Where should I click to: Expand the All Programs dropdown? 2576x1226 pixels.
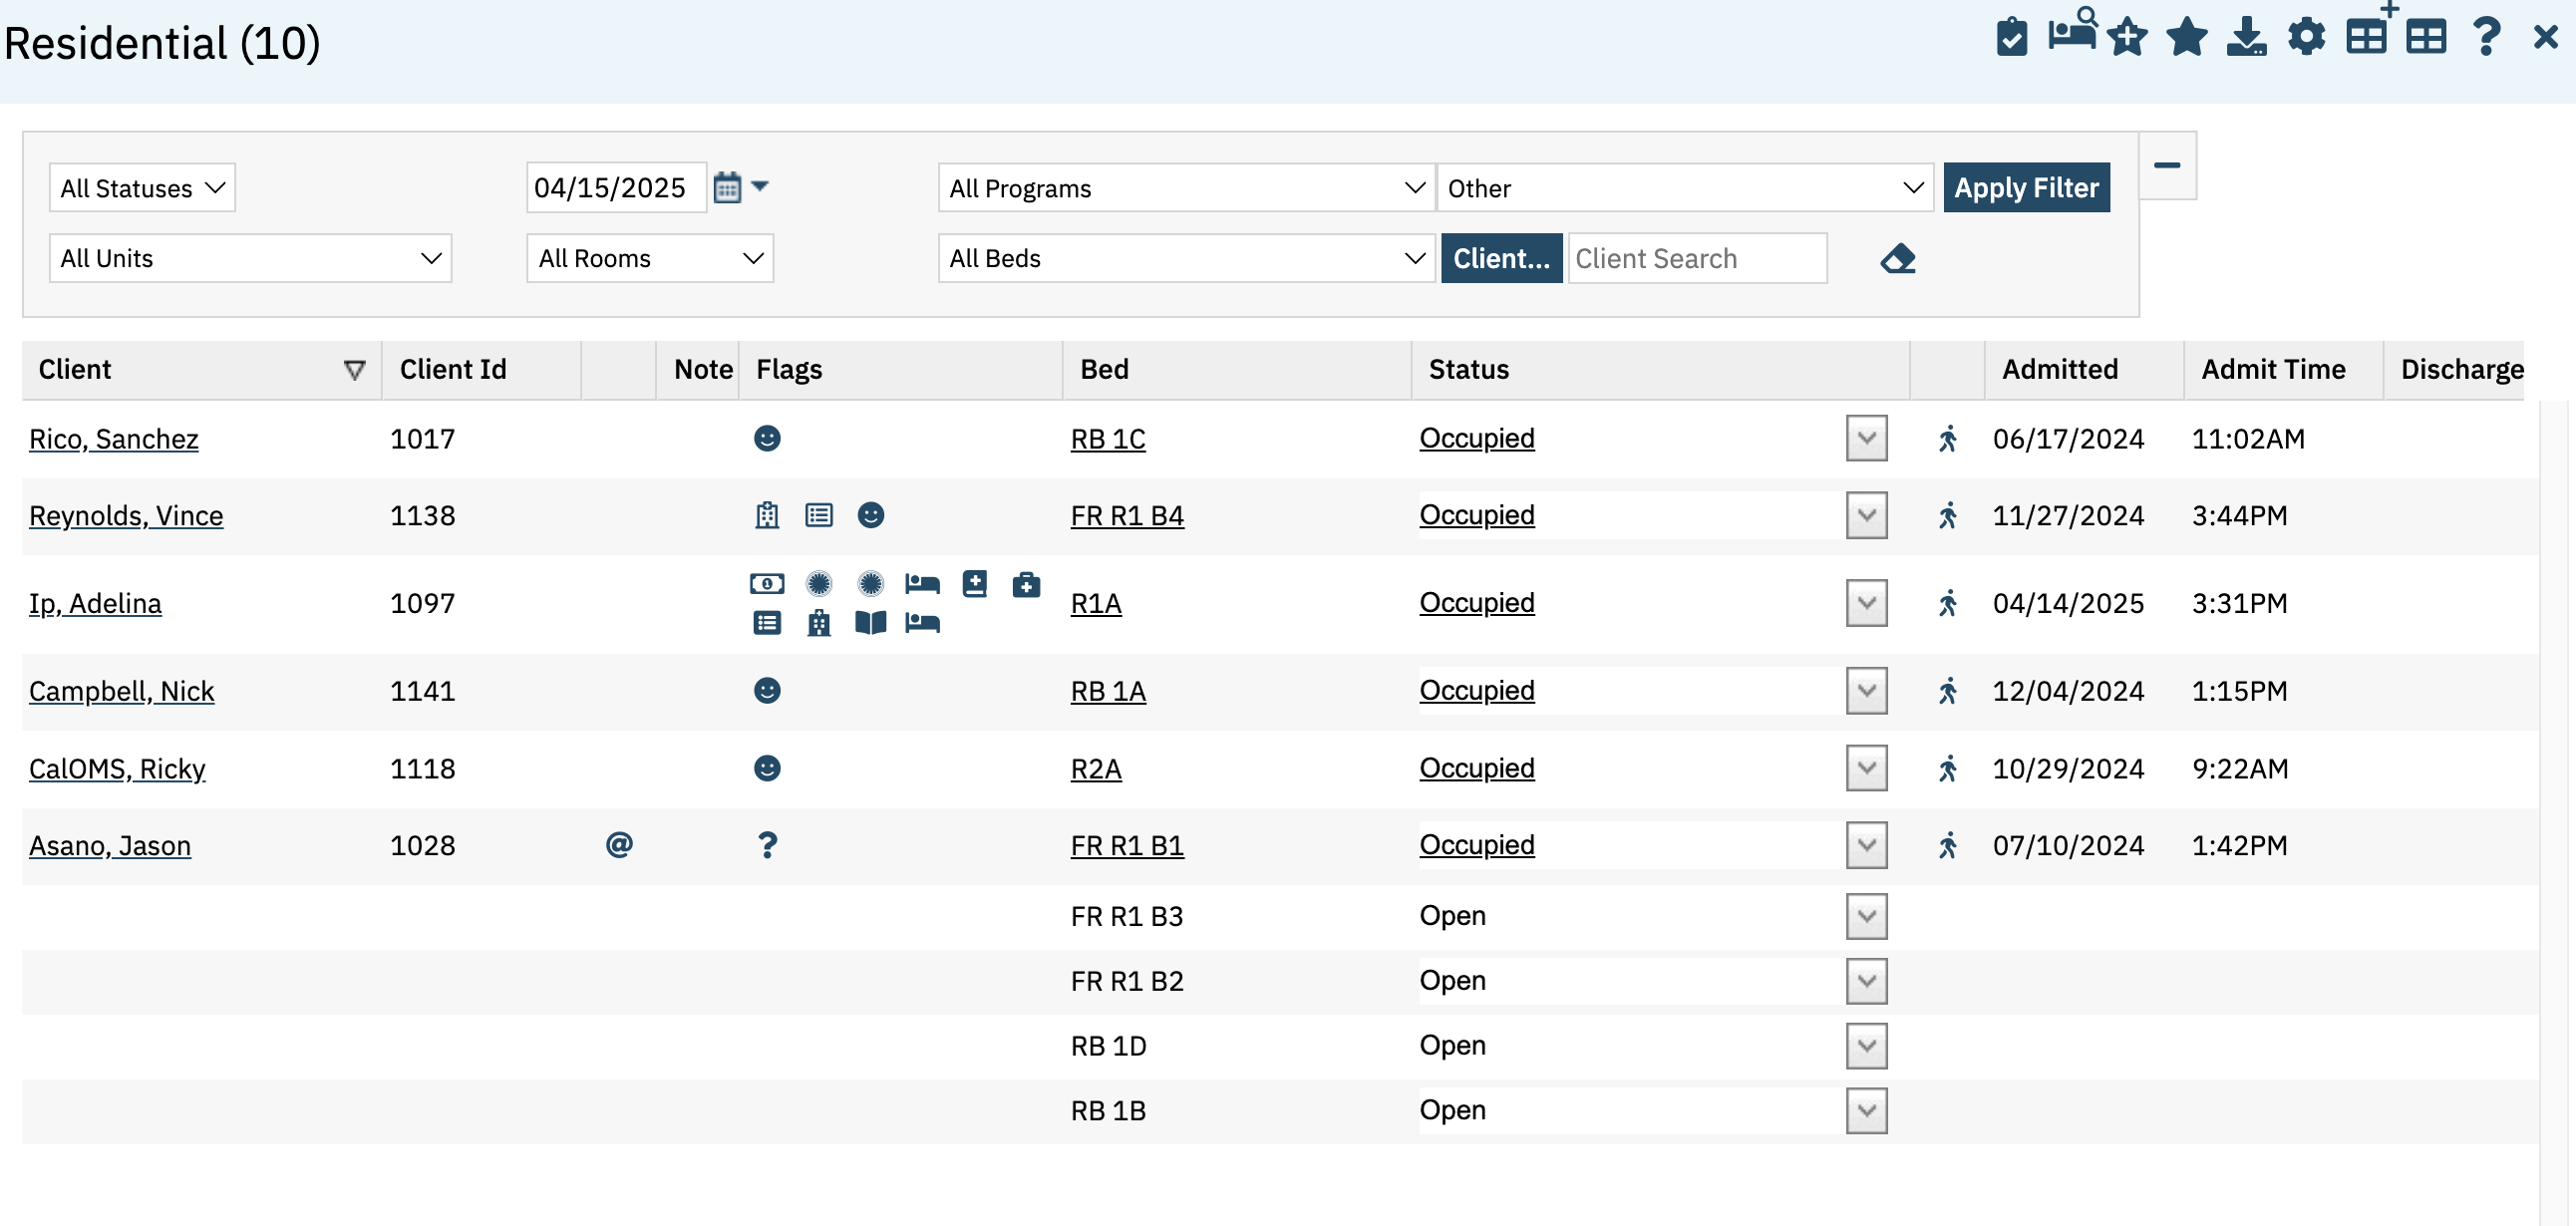(x=1186, y=188)
